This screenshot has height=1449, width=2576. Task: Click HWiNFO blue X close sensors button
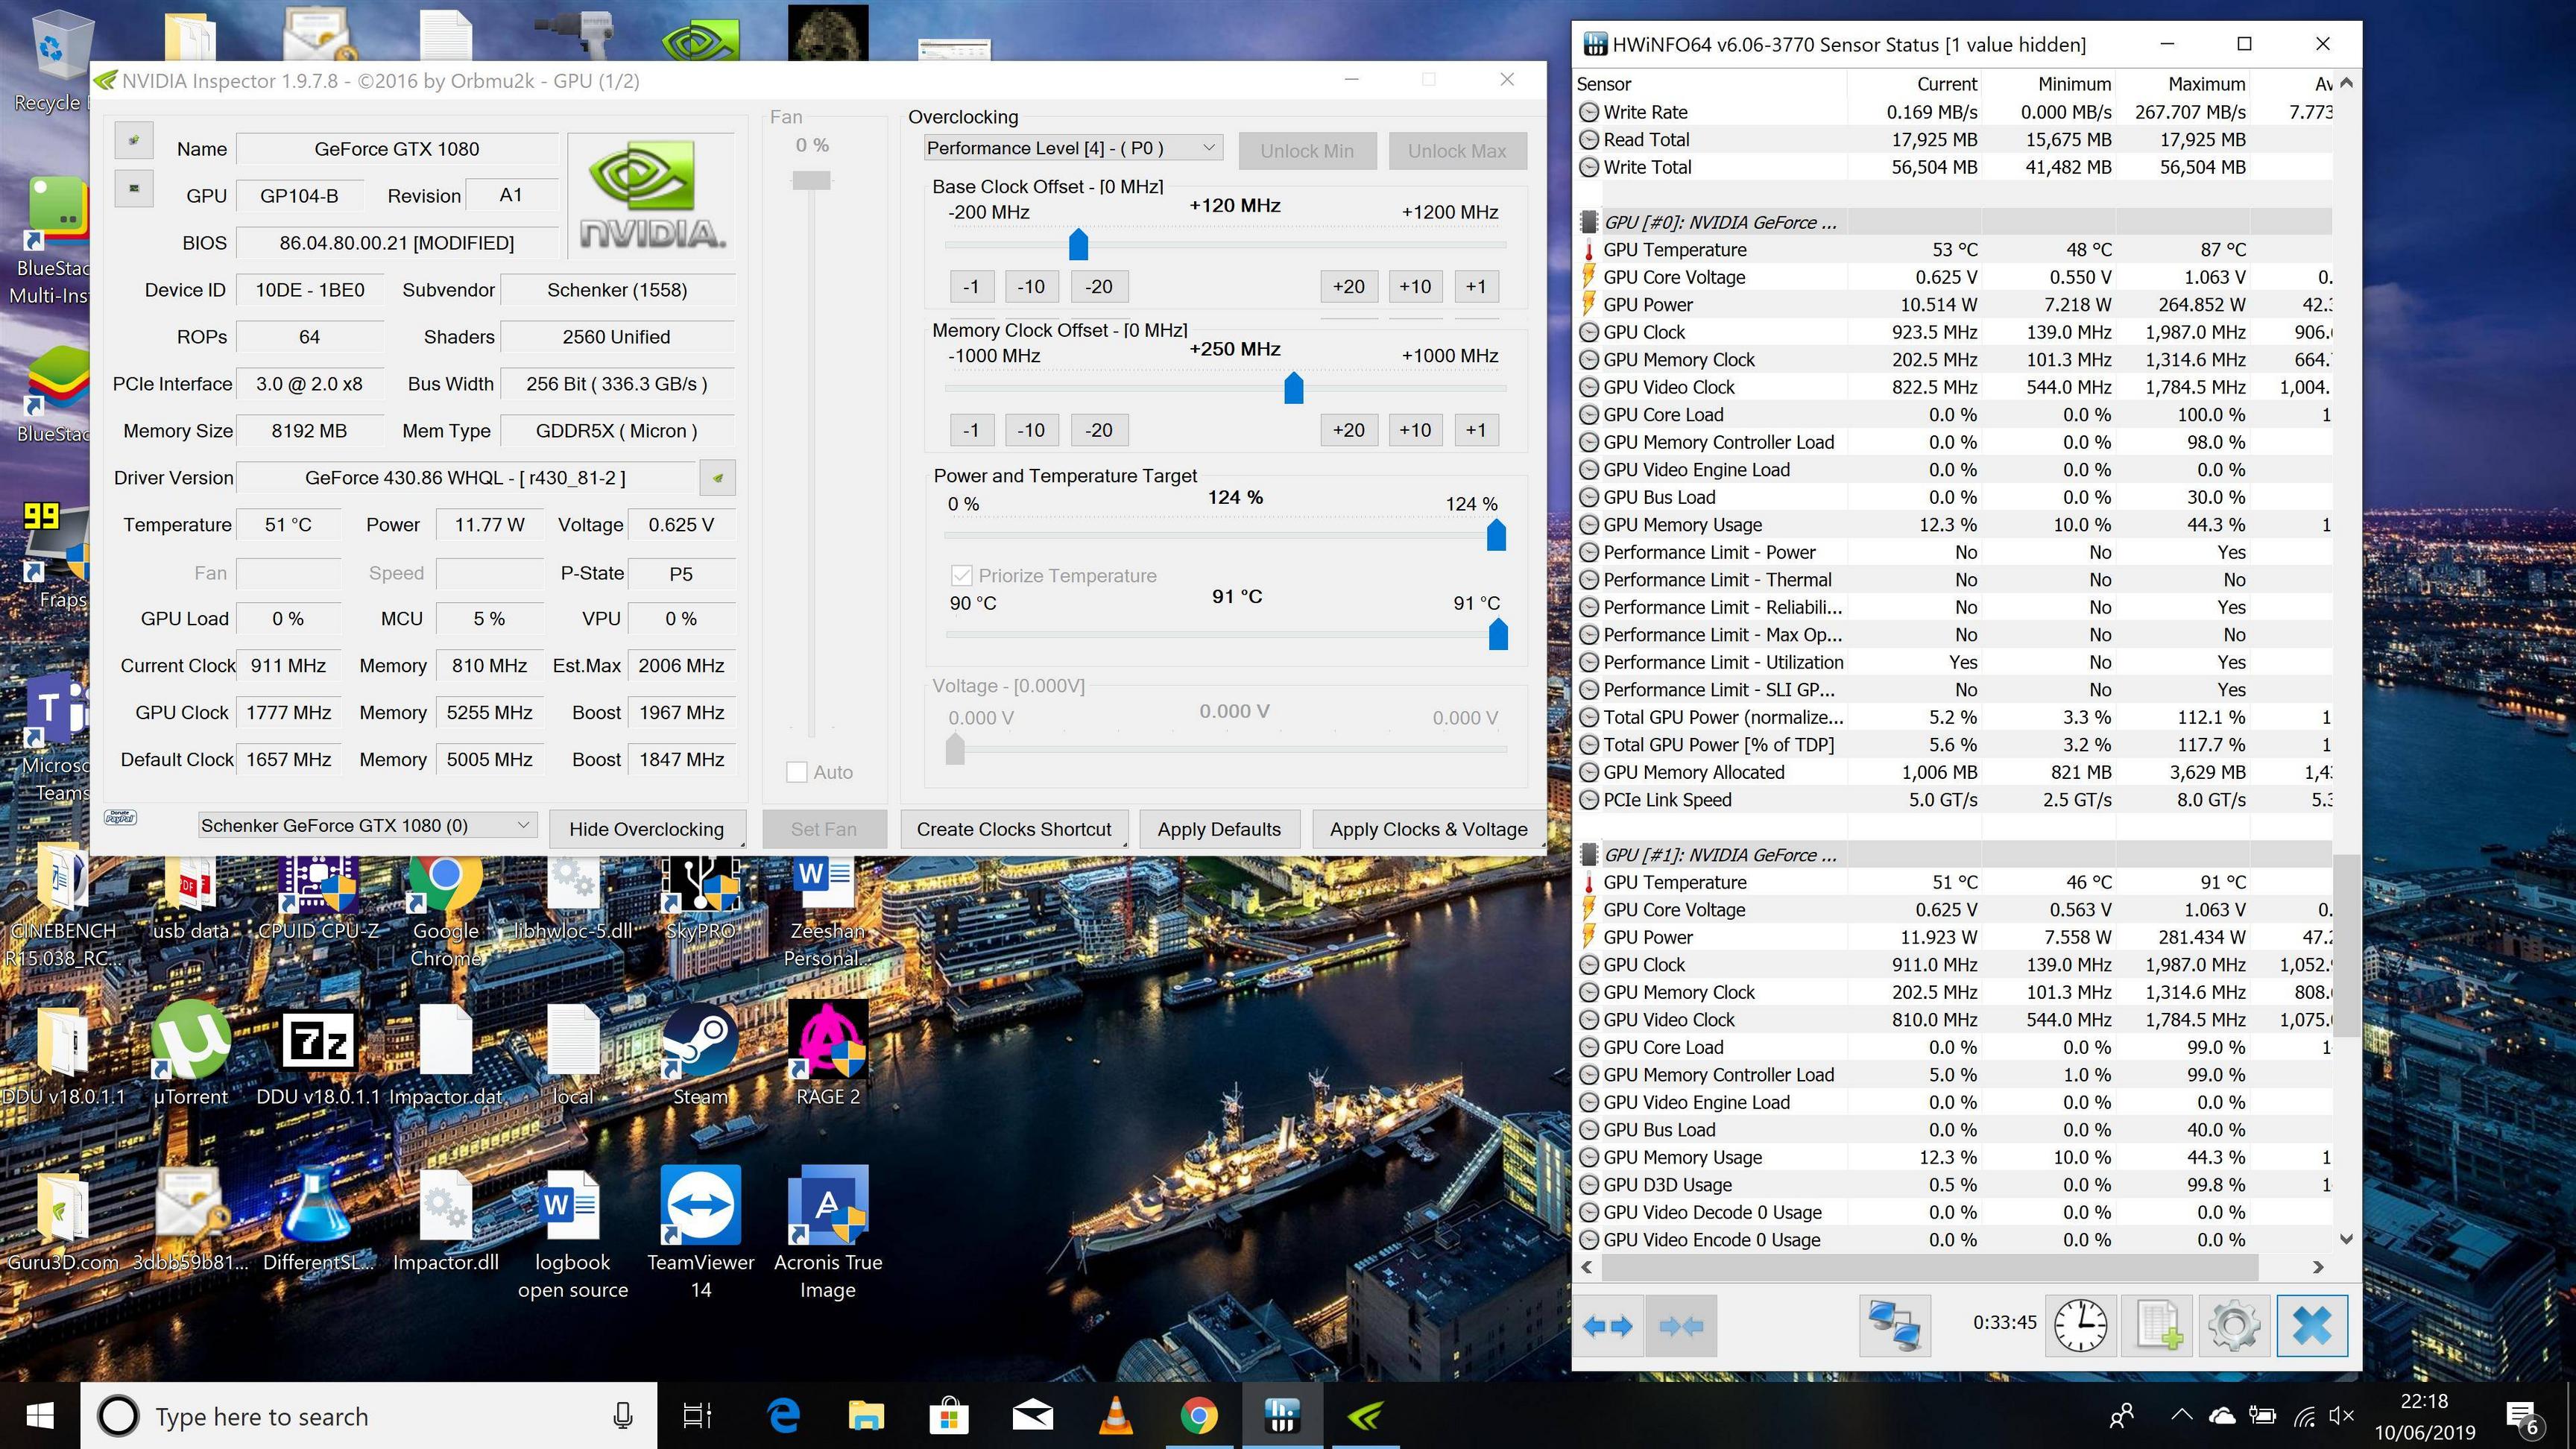pos(2312,1326)
